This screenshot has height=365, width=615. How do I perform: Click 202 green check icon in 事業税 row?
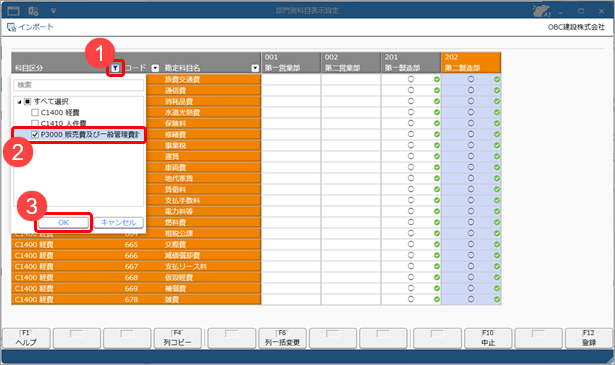pos(497,145)
